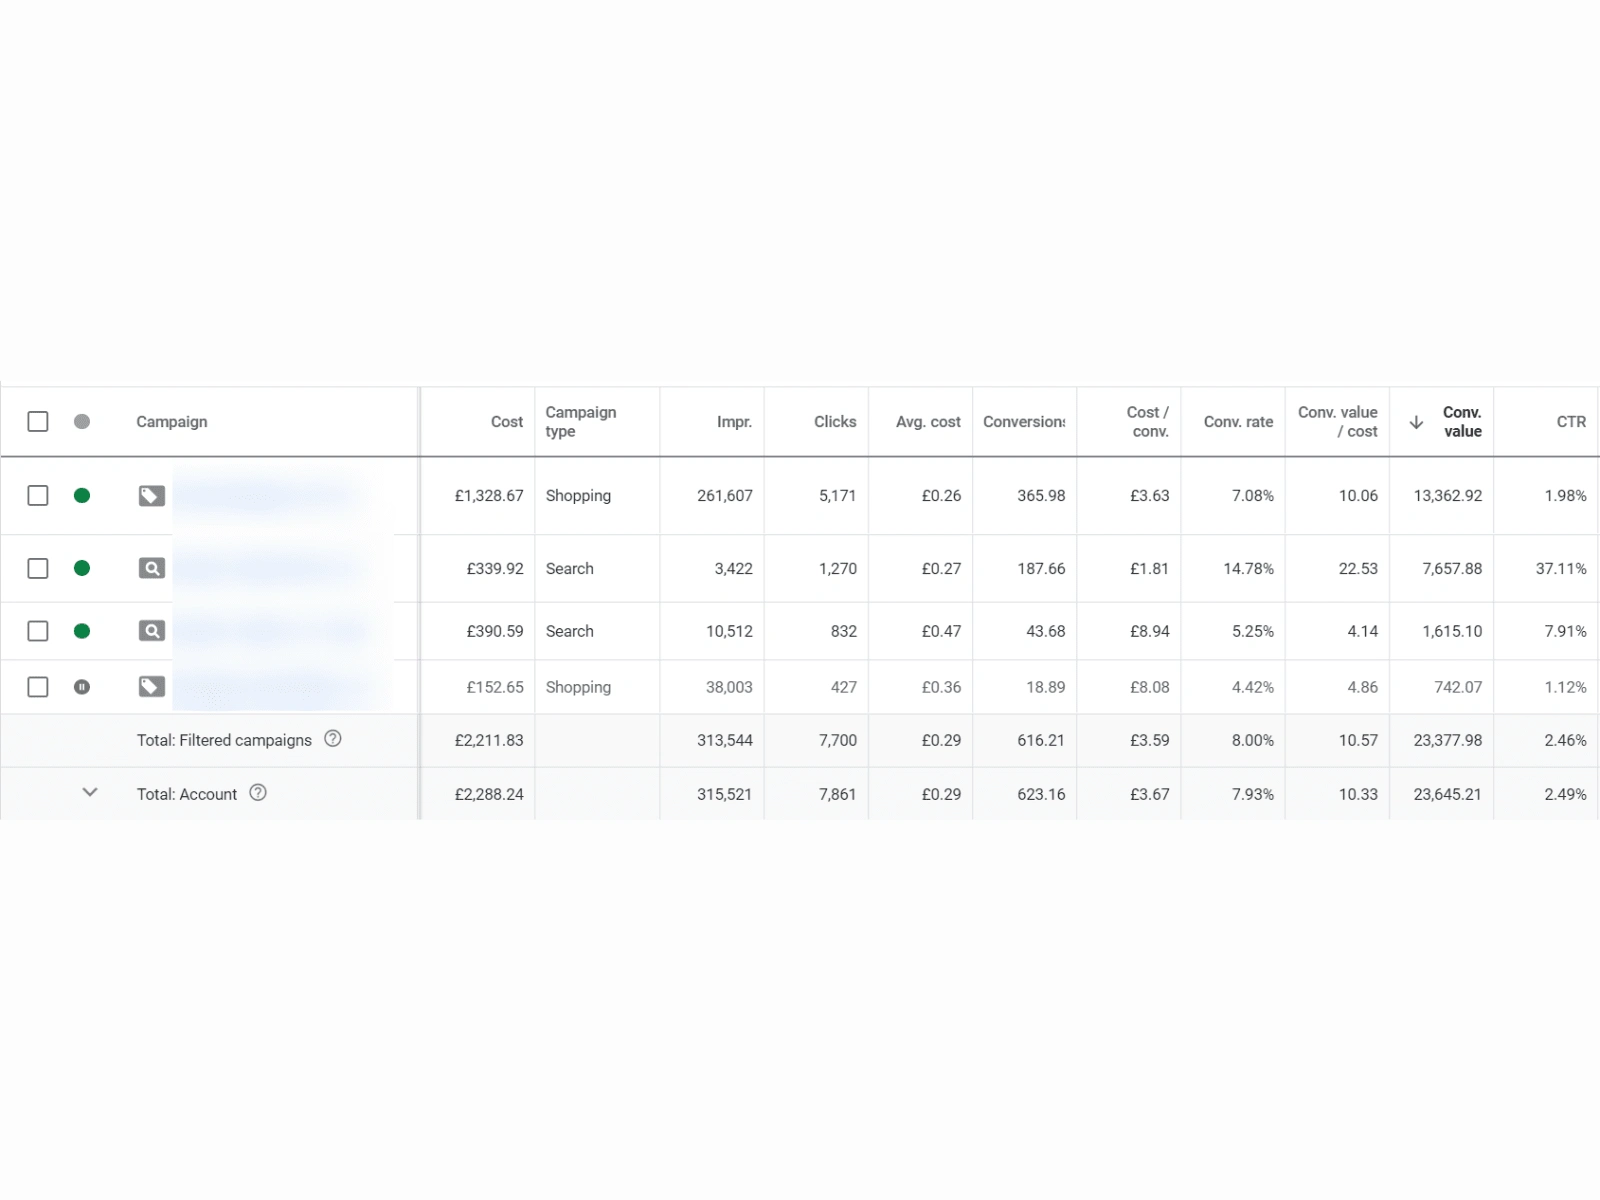
Task: Click conv. value 1,615.10
Action: [1452, 631]
